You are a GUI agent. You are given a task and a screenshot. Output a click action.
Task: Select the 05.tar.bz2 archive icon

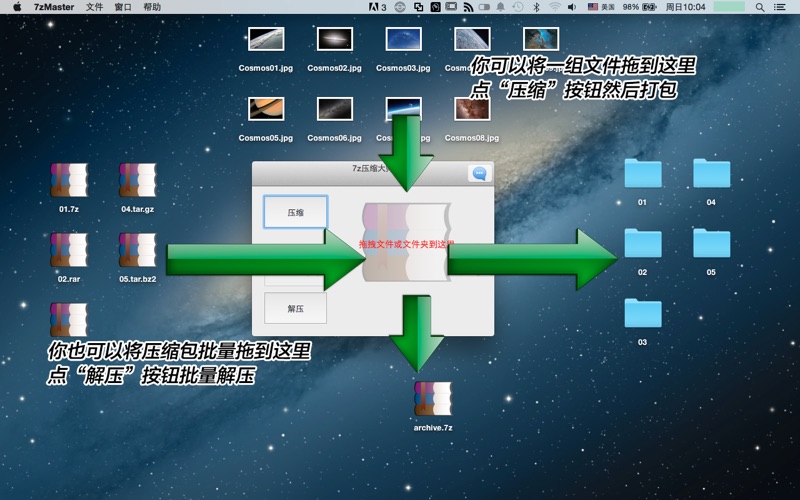point(138,250)
